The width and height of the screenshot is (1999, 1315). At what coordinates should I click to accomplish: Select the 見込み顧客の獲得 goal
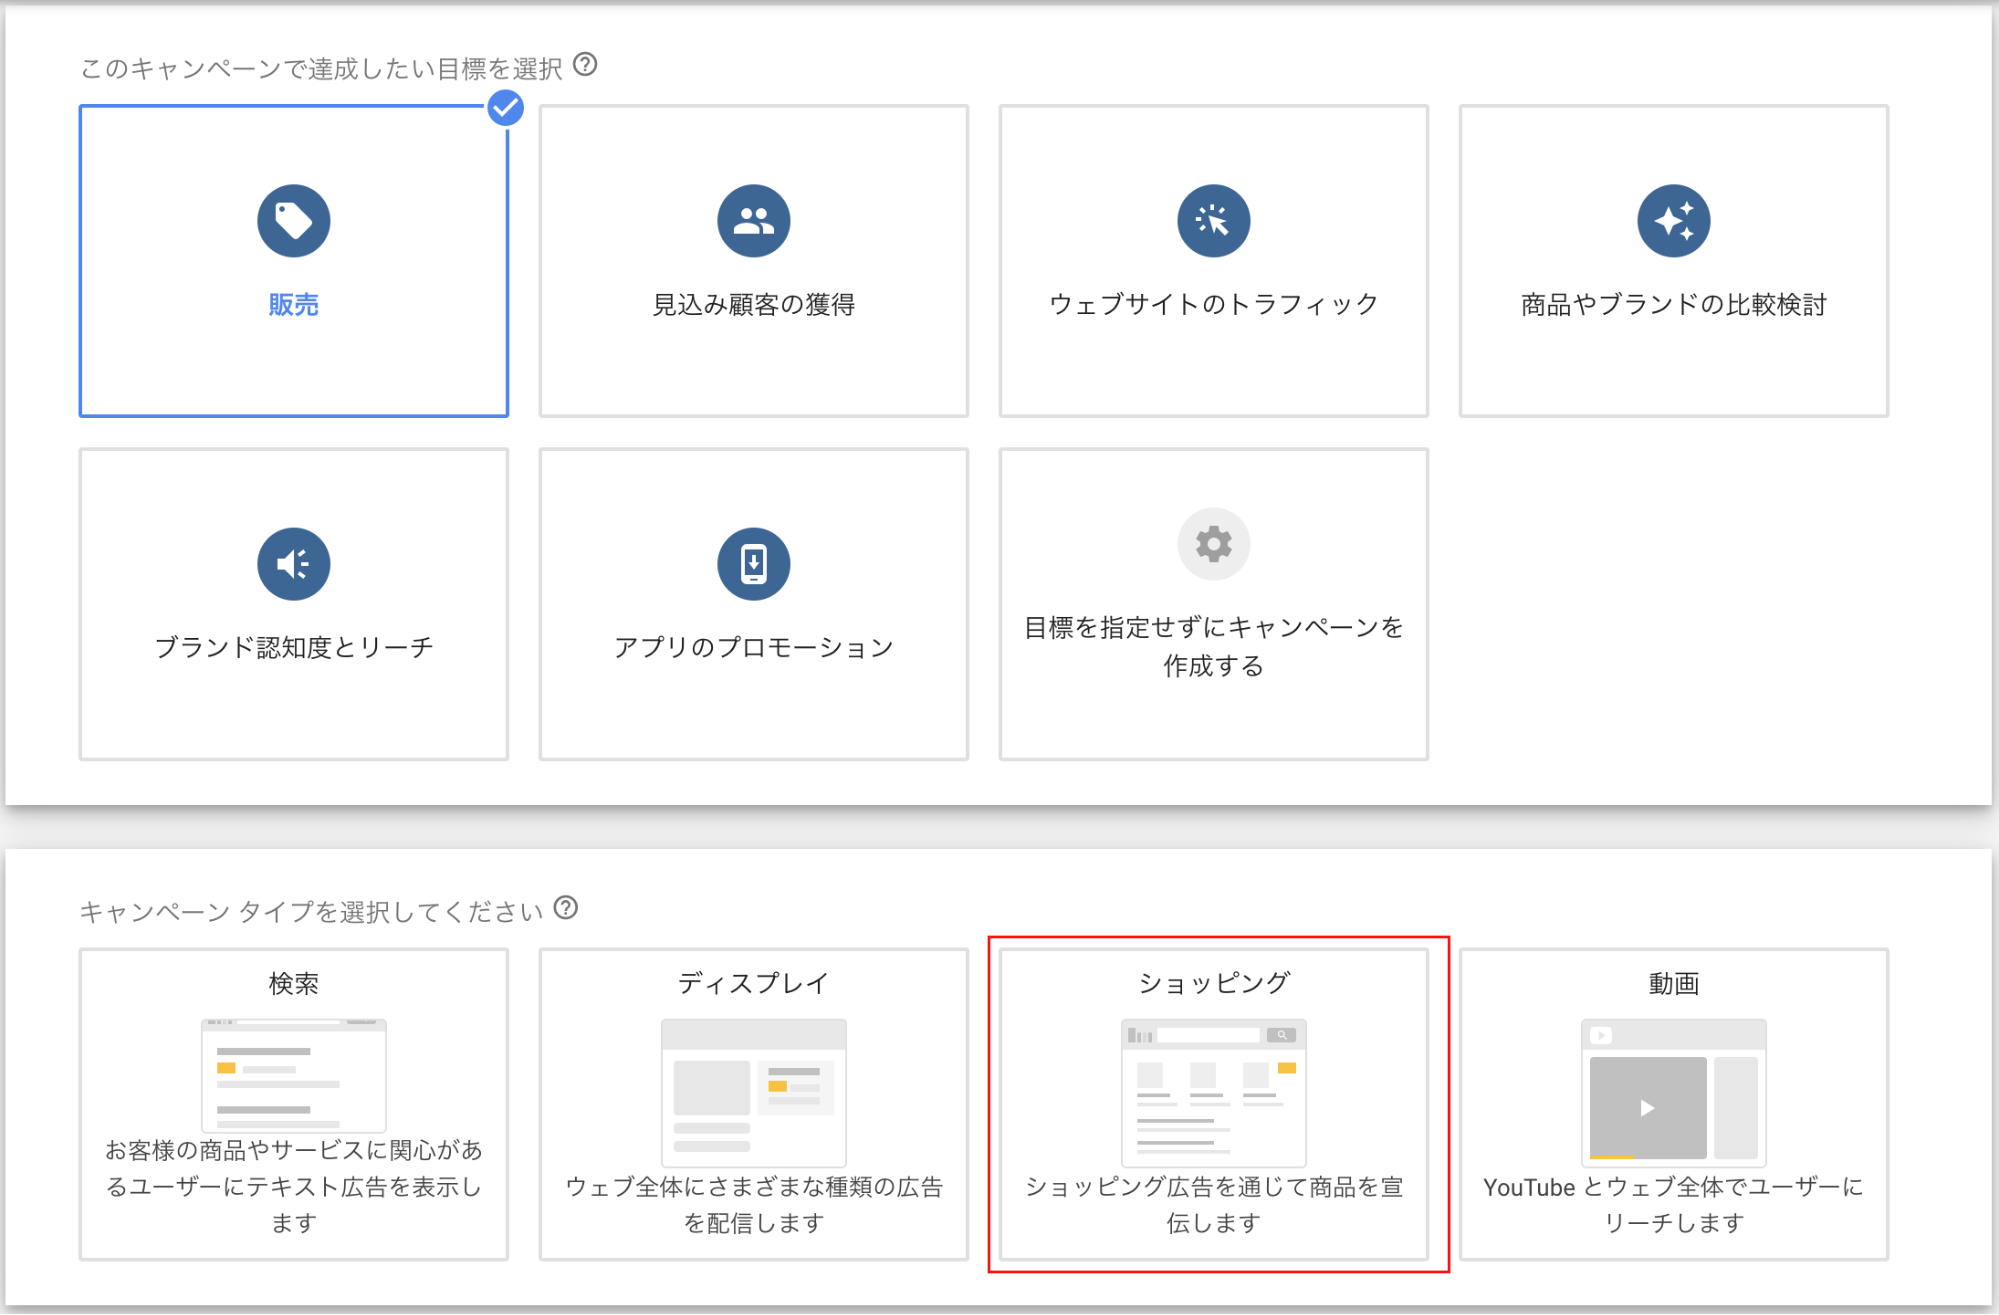[753, 260]
